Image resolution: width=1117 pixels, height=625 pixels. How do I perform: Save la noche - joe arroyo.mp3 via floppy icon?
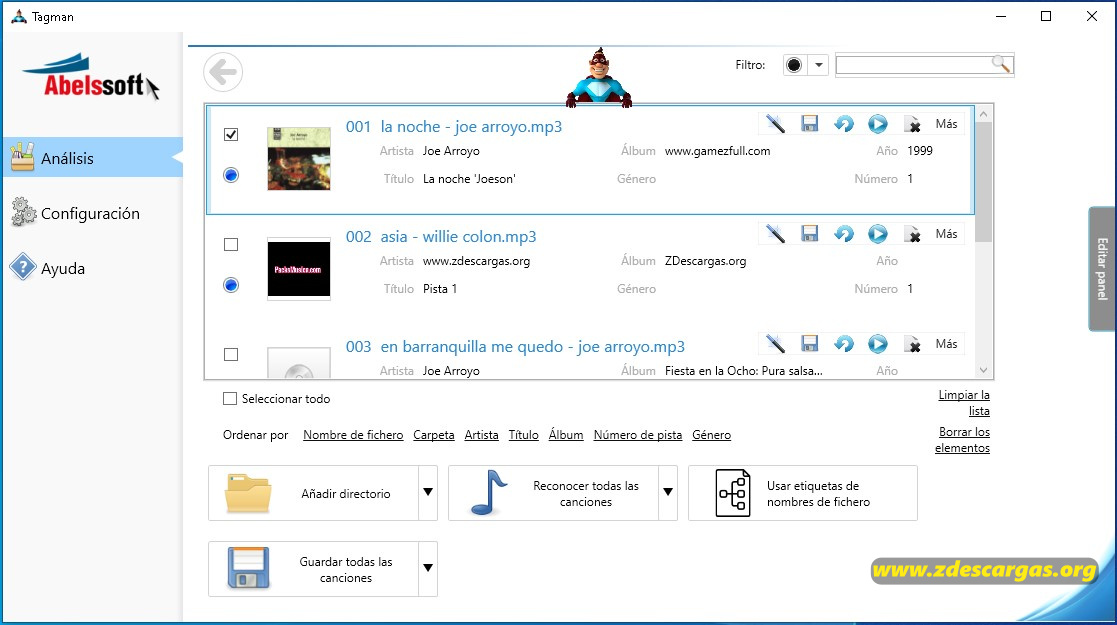pyautogui.click(x=809, y=124)
